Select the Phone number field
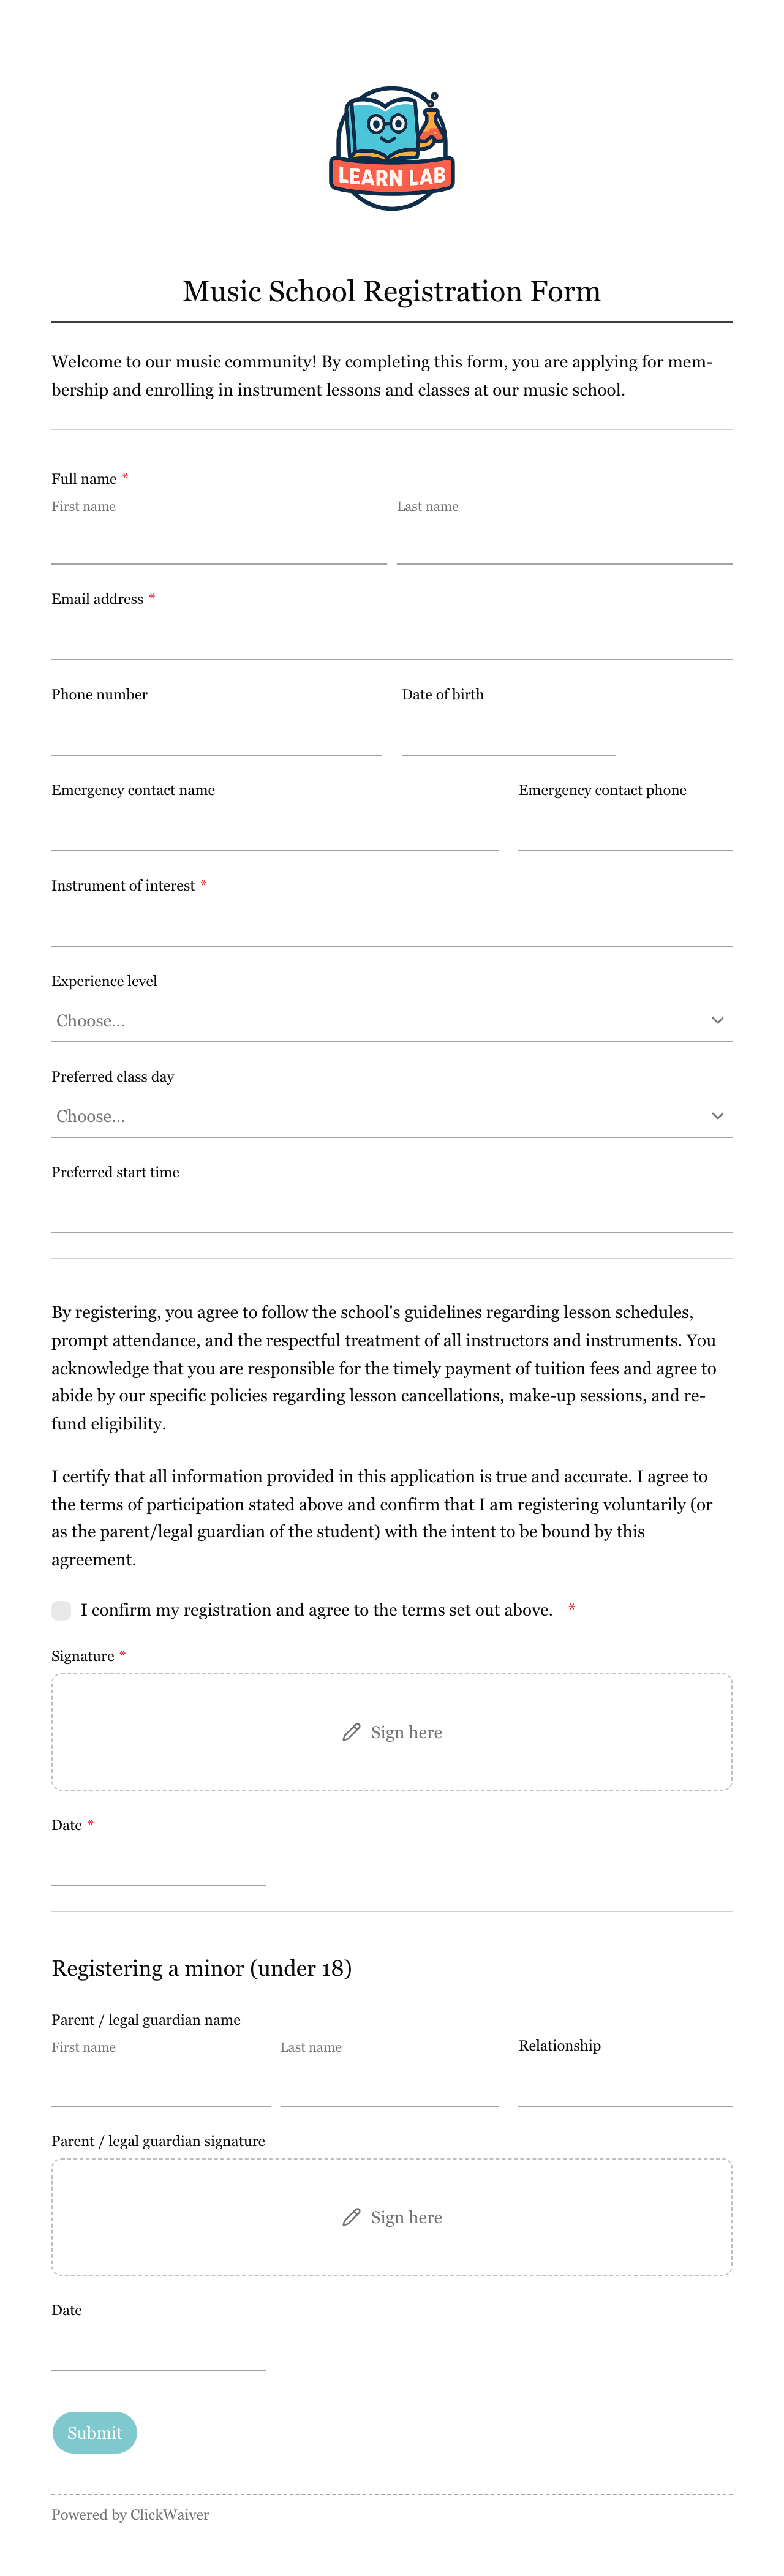 [217, 734]
